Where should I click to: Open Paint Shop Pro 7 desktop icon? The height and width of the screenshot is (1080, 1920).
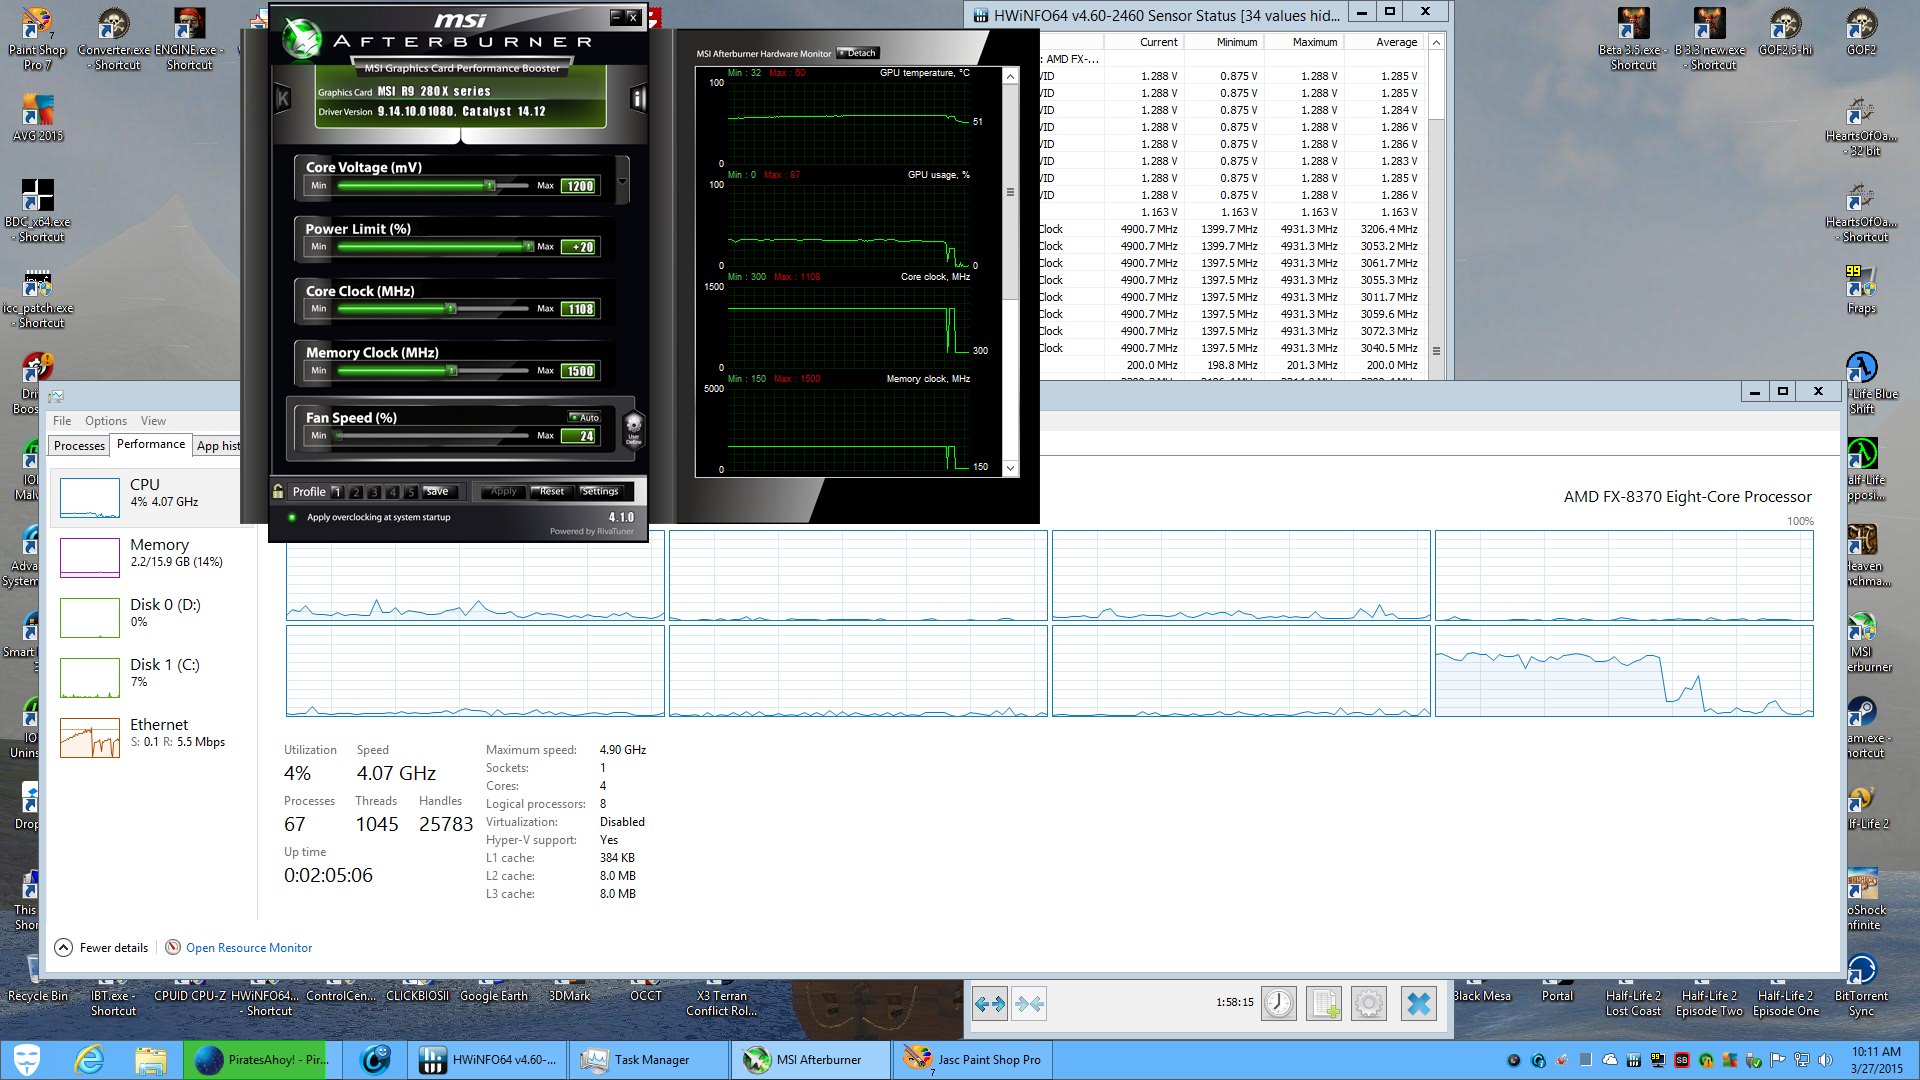click(x=37, y=40)
